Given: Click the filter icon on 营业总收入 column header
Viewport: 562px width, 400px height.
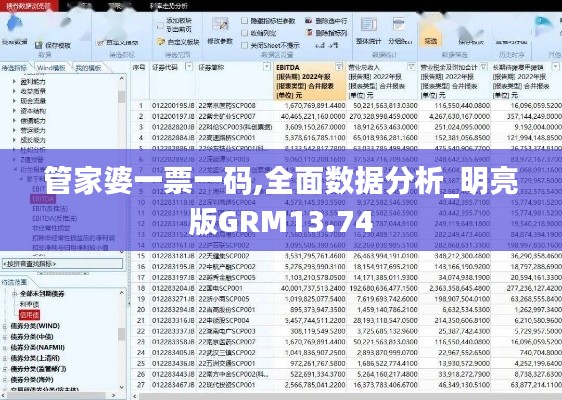Looking at the screenshot, I should 411,66.
